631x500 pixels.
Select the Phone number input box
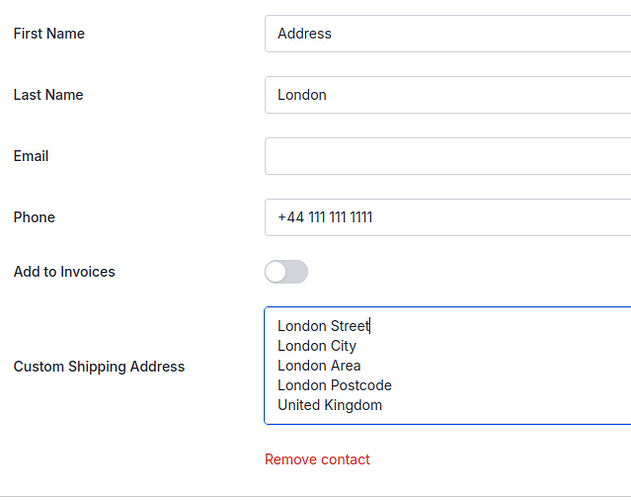click(447, 217)
